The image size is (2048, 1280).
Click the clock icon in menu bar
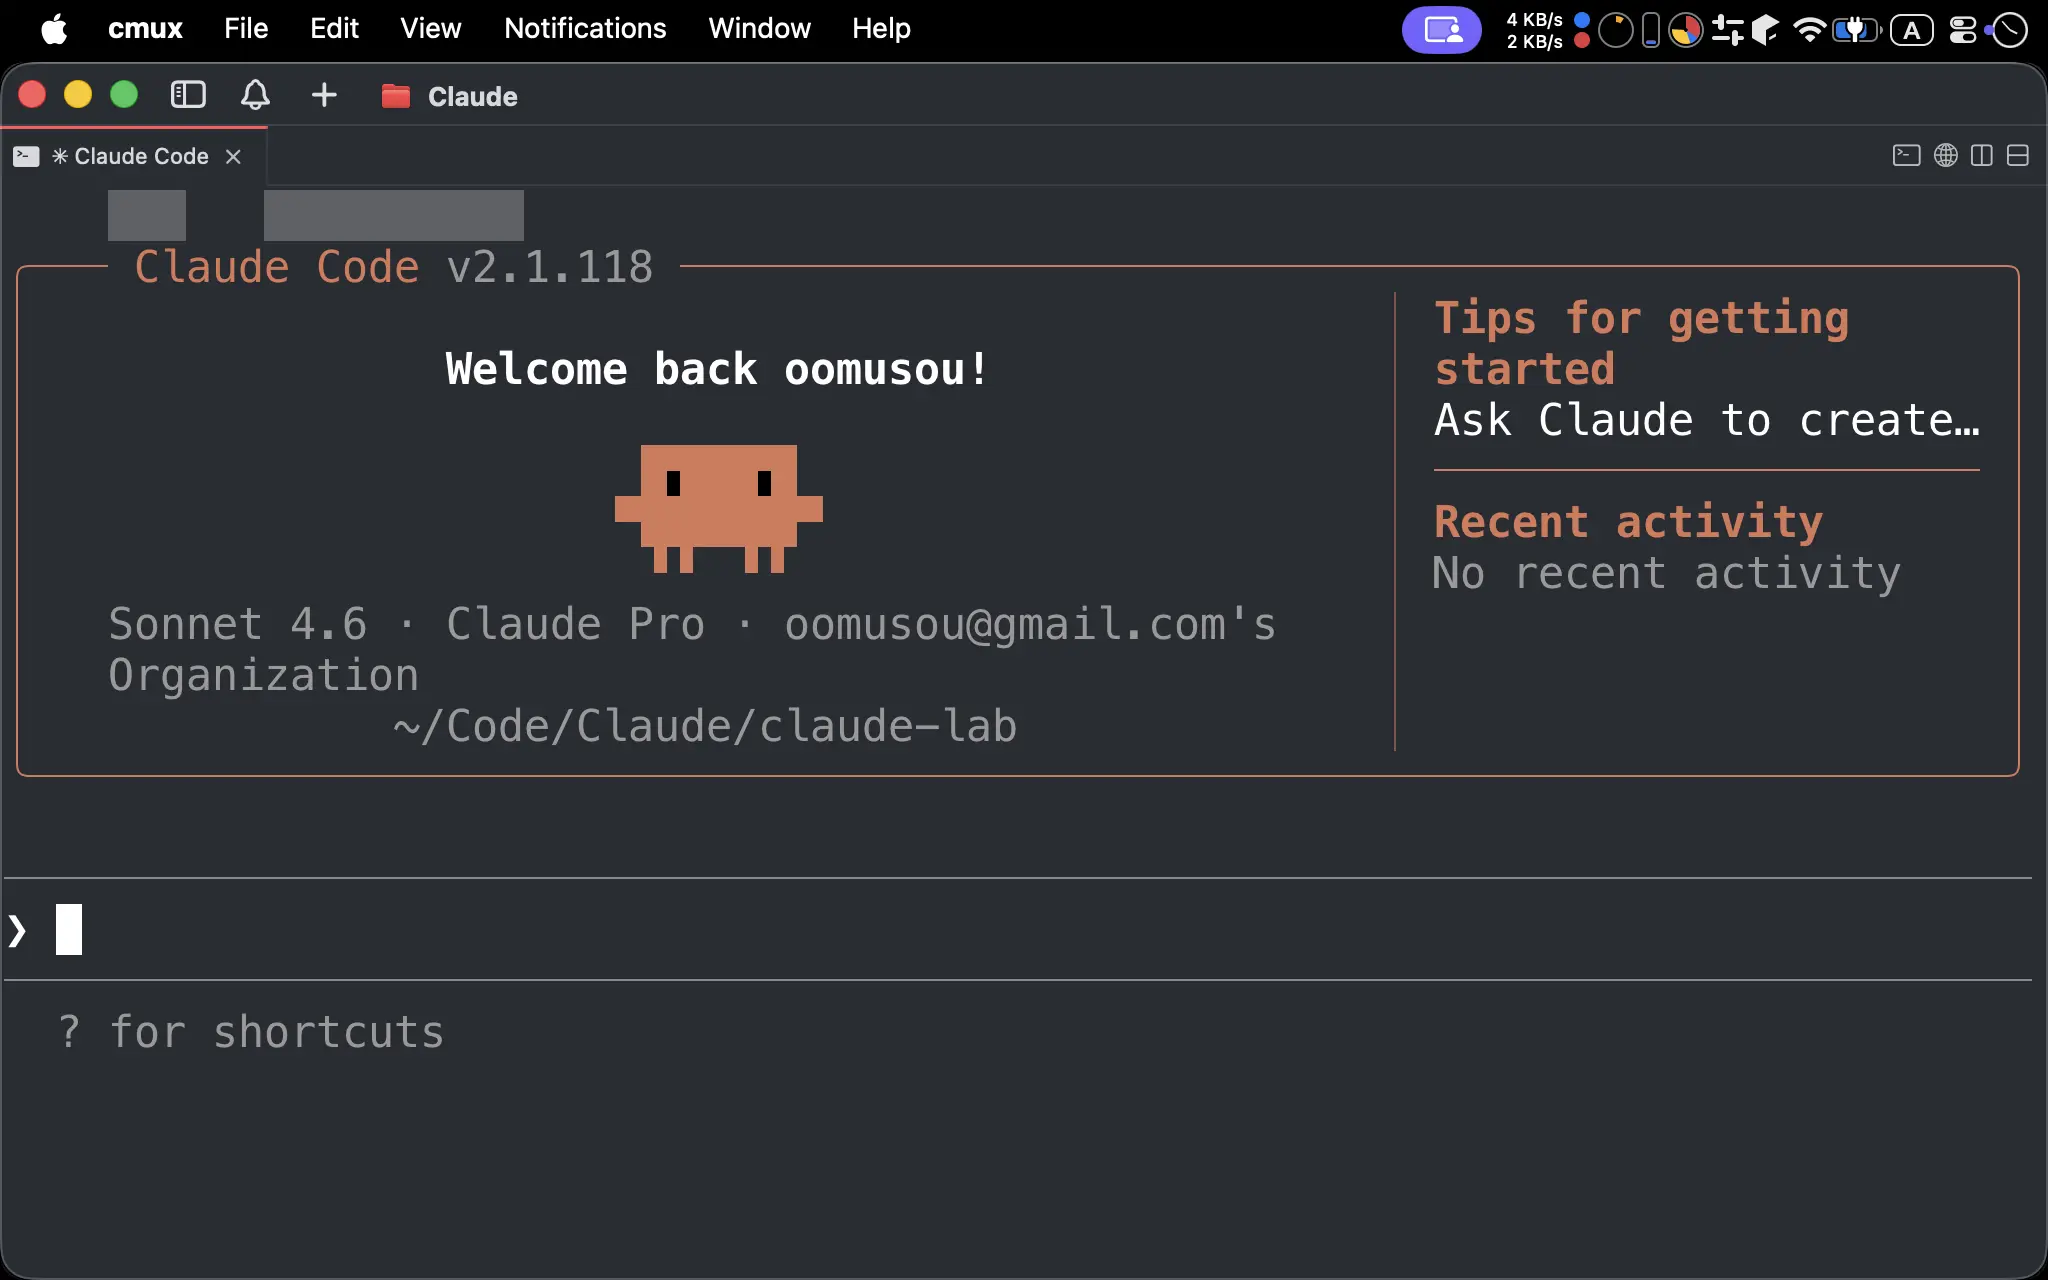pyautogui.click(x=2009, y=30)
